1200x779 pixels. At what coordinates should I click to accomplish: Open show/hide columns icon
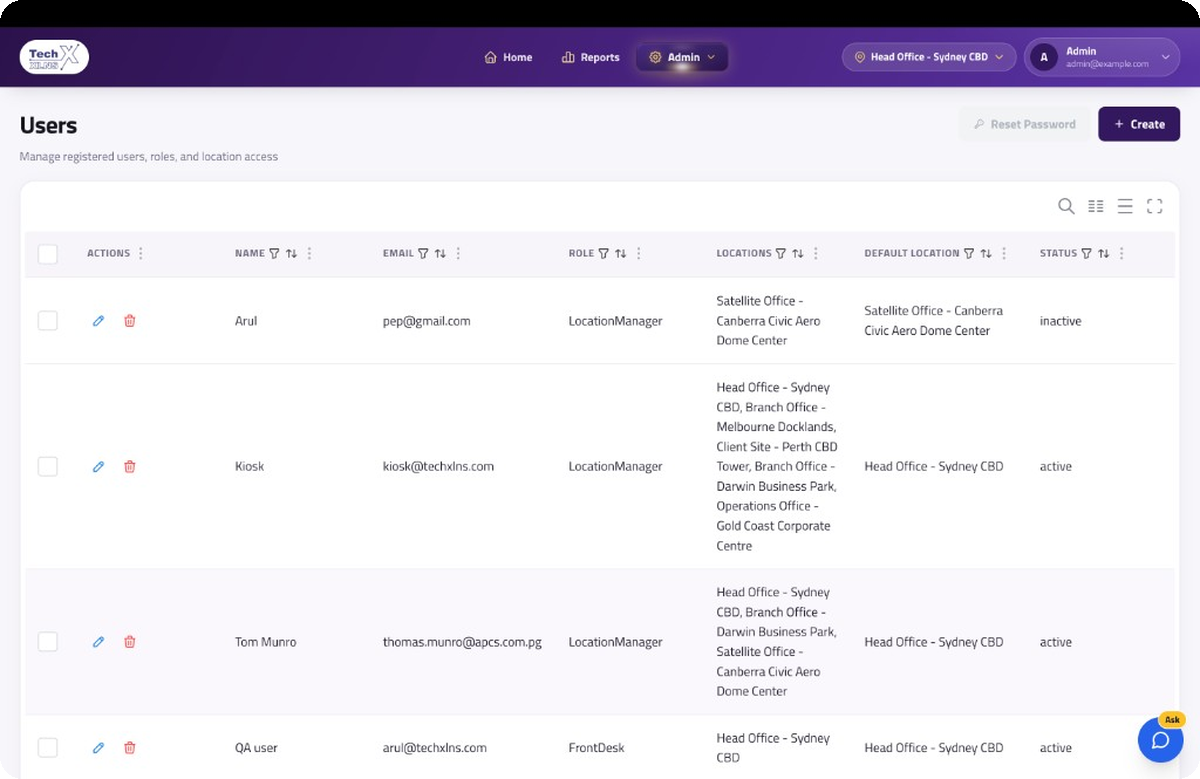[1096, 206]
